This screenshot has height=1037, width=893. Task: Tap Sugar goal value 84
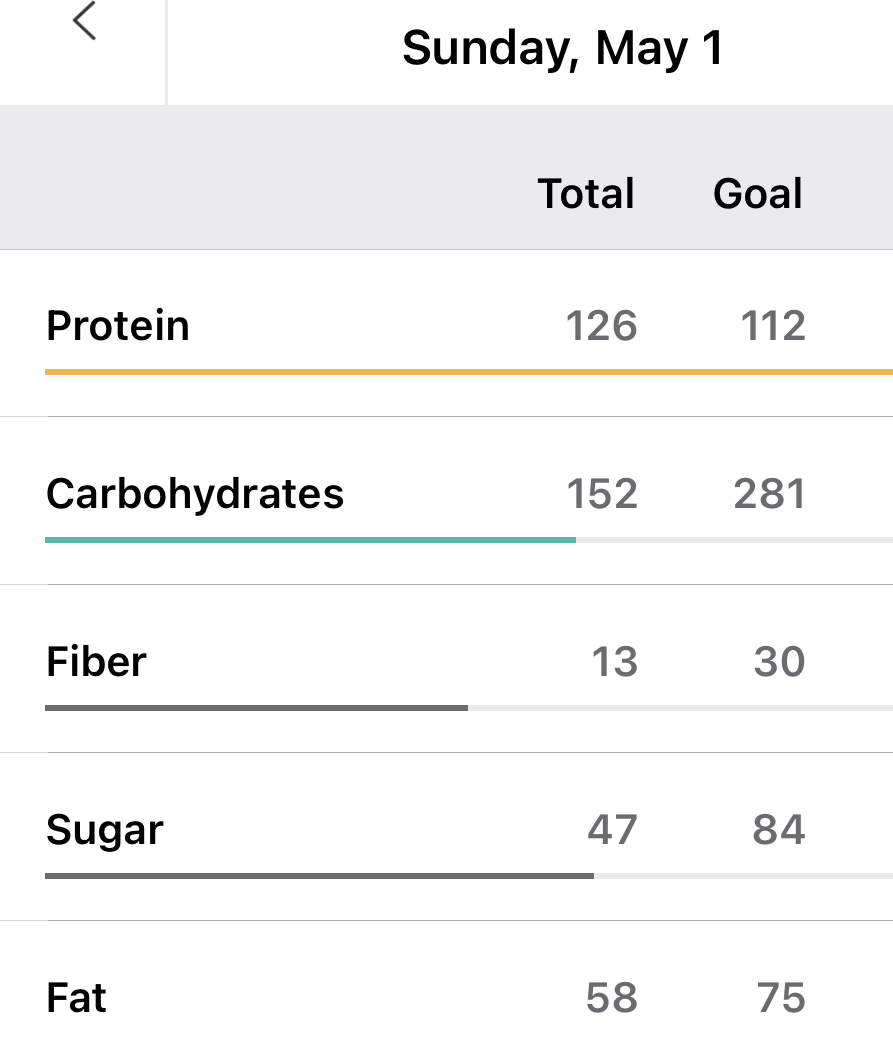click(779, 830)
